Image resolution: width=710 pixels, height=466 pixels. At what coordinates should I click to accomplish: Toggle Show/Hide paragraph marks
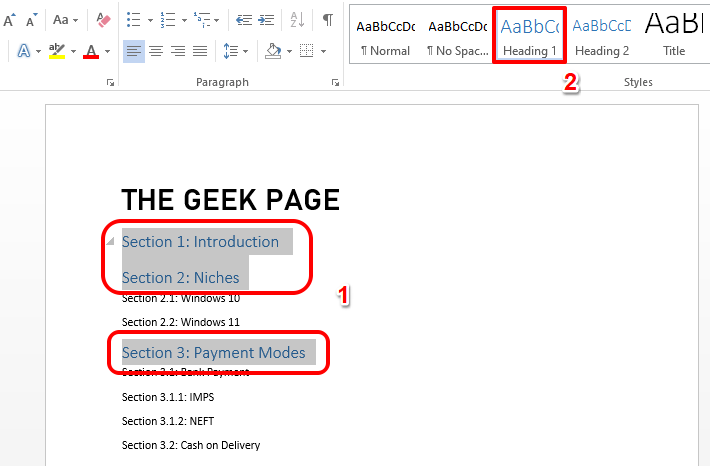click(328, 20)
